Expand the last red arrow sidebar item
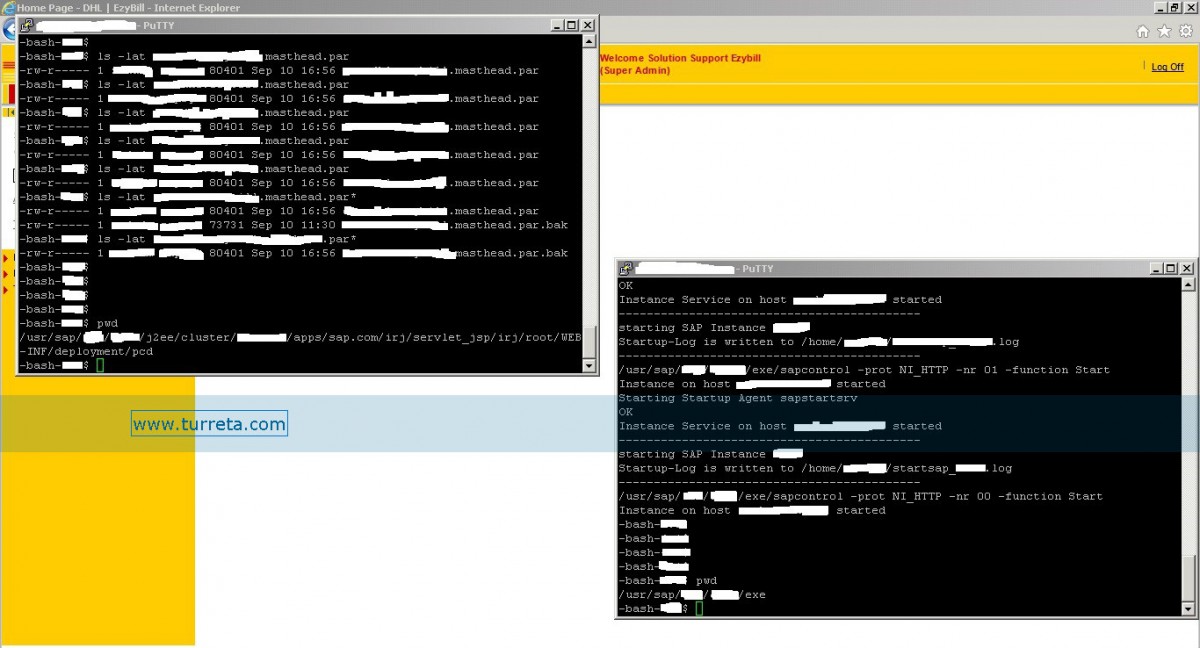1200x648 pixels. [5, 290]
